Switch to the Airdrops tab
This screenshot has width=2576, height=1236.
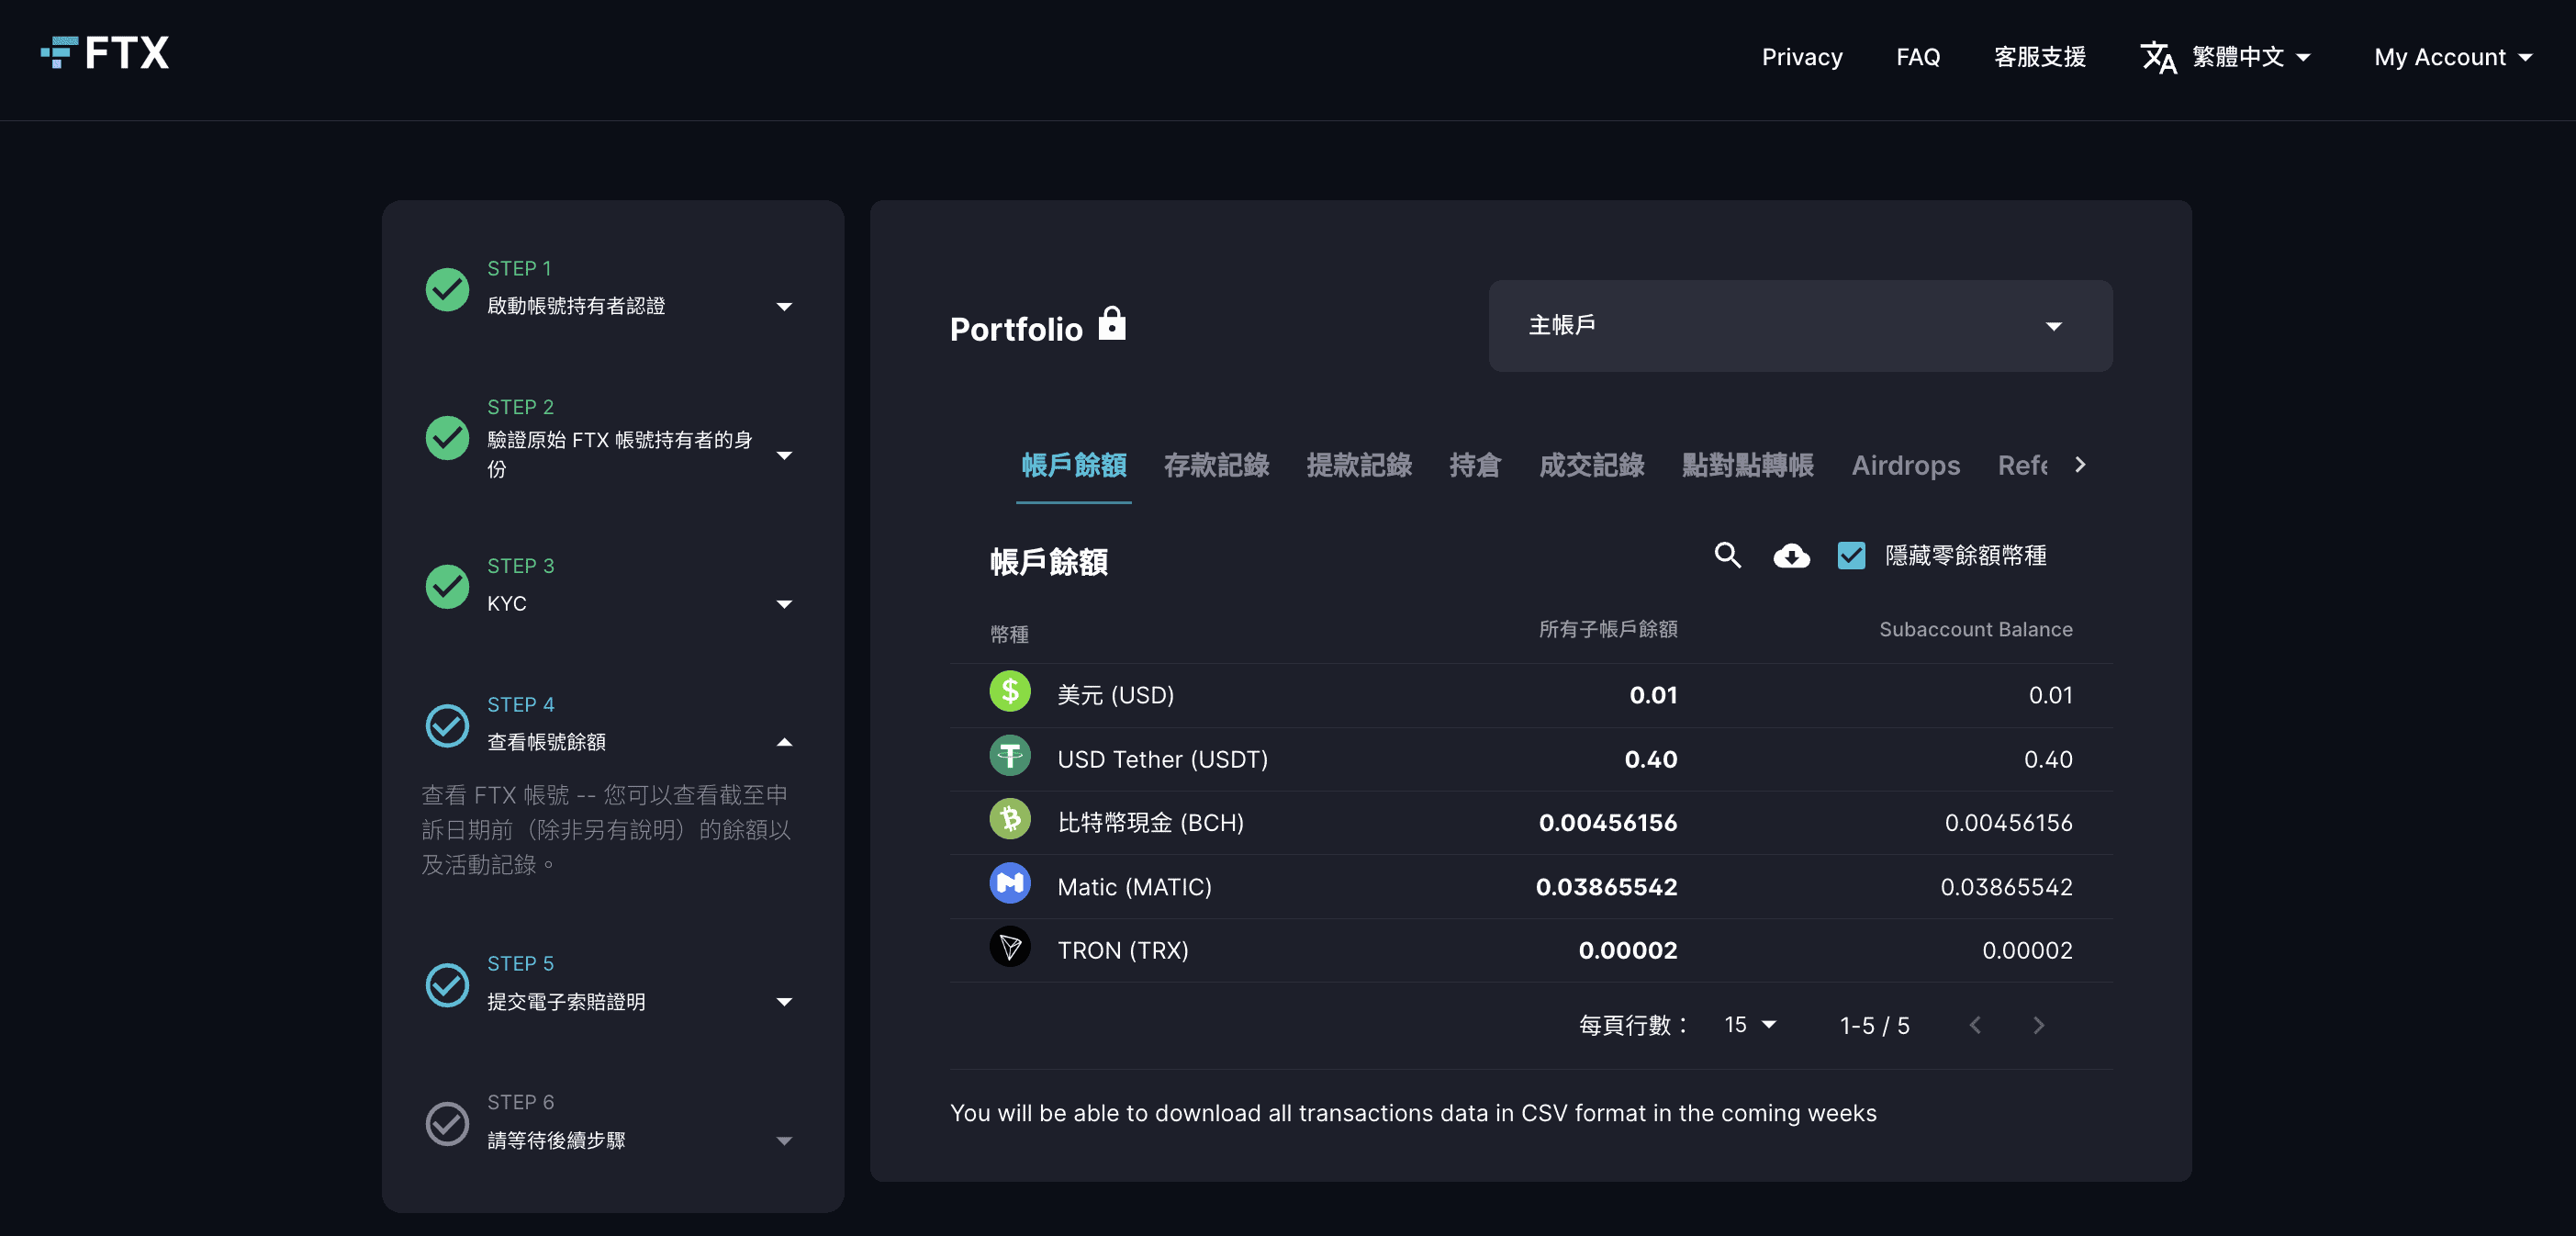[x=1905, y=465]
